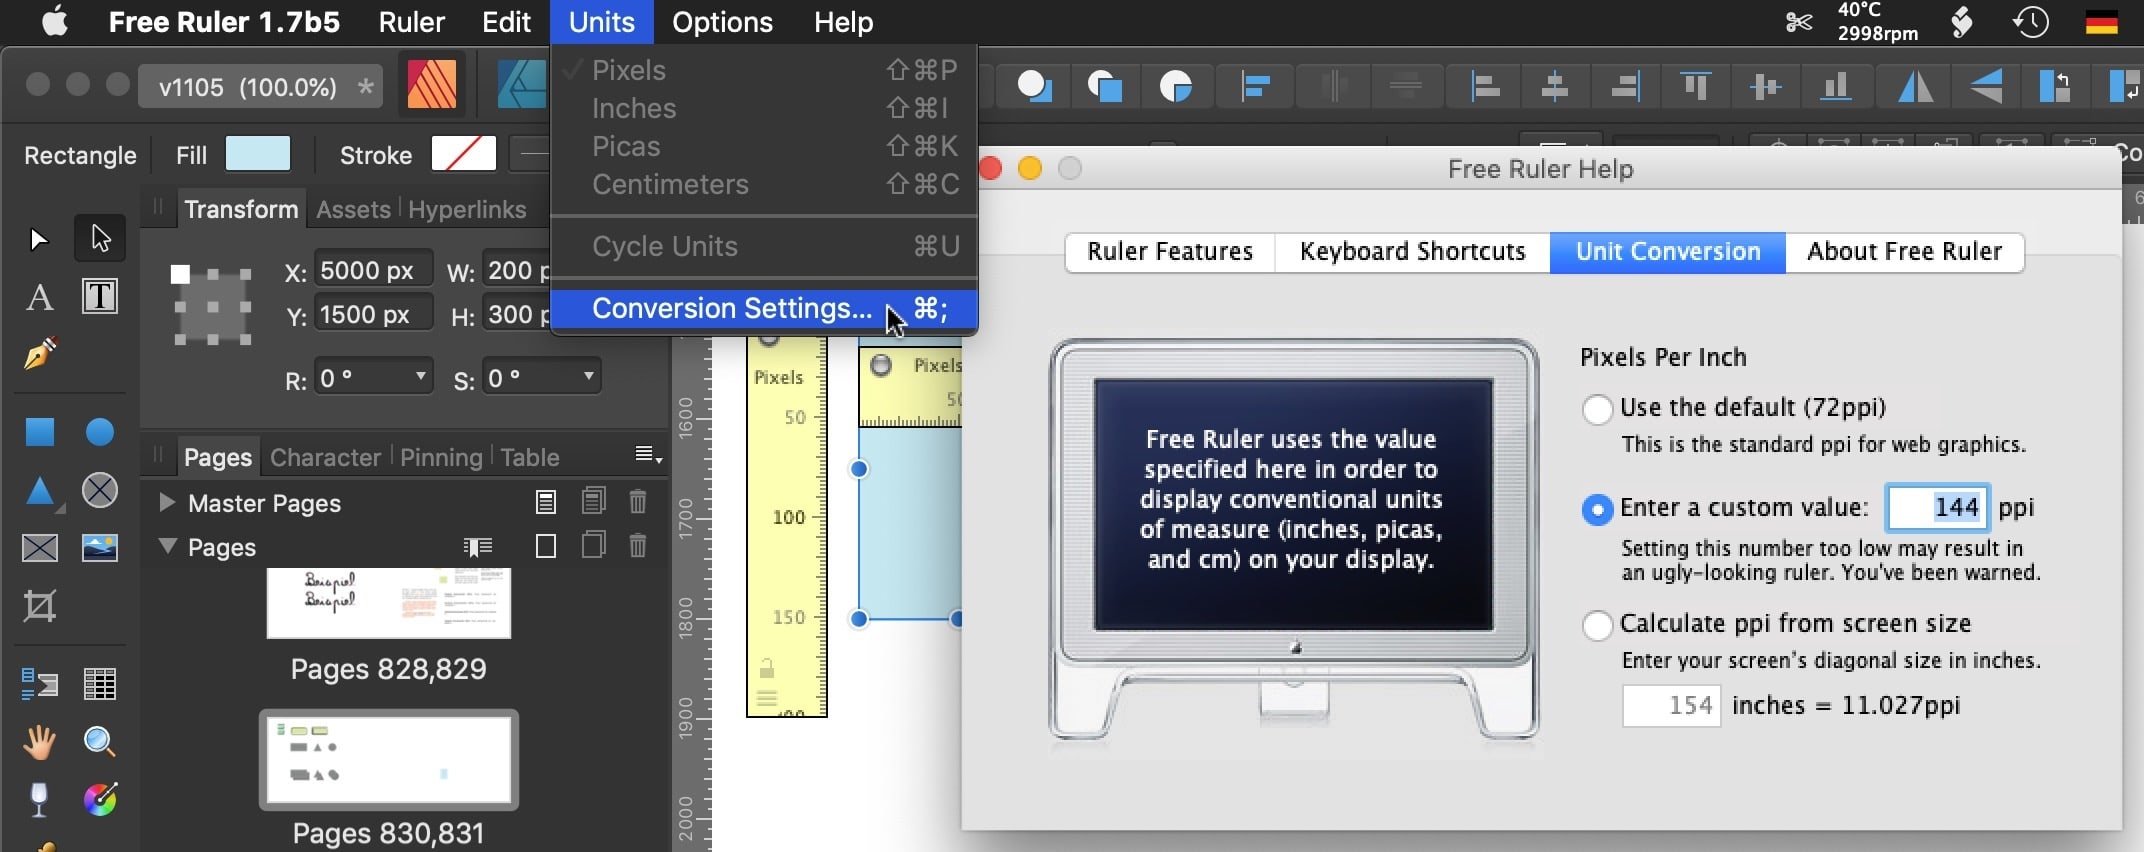This screenshot has width=2144, height=852.
Task: Select the Vector Crop tool
Action: coord(40,606)
